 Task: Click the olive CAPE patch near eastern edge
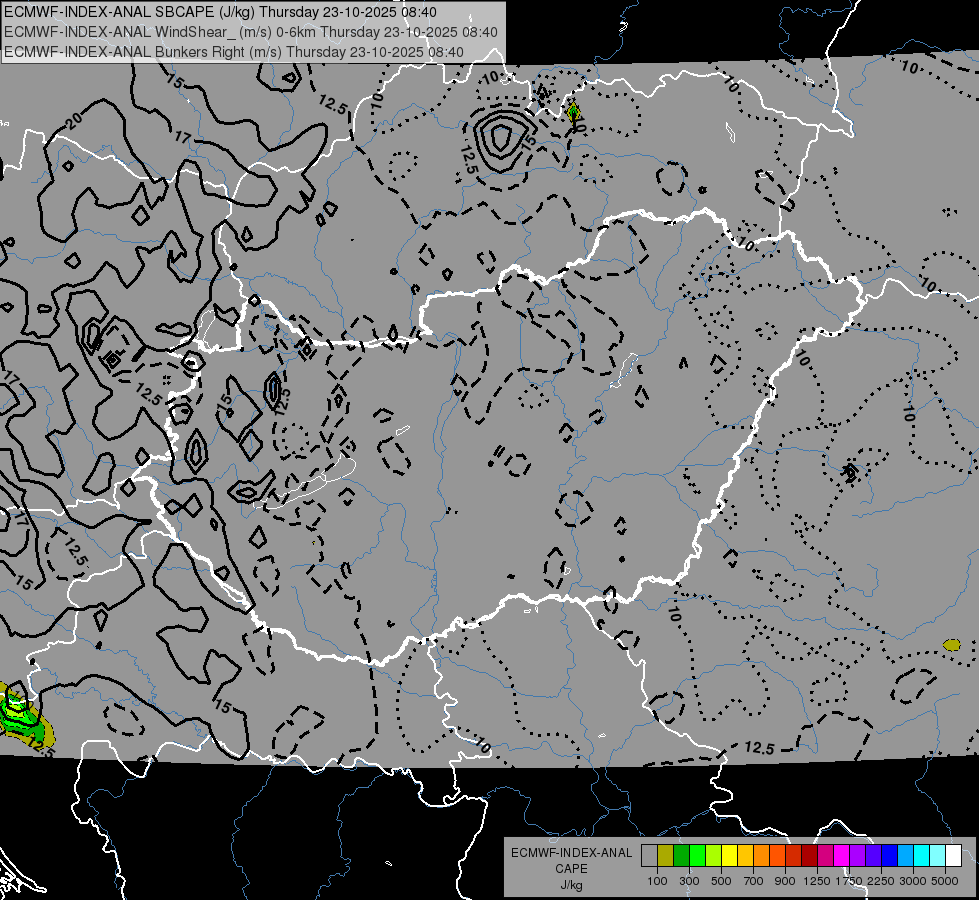coord(952,645)
